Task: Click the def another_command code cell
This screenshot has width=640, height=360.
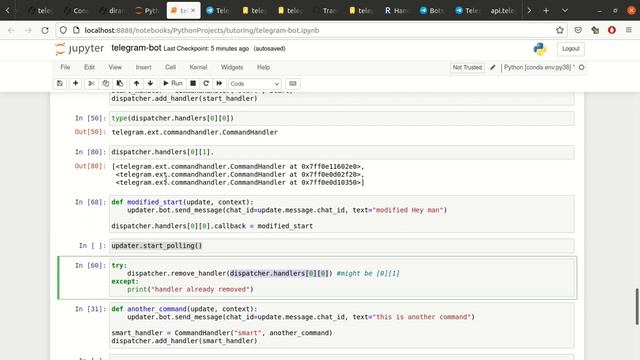Action: 342,325
